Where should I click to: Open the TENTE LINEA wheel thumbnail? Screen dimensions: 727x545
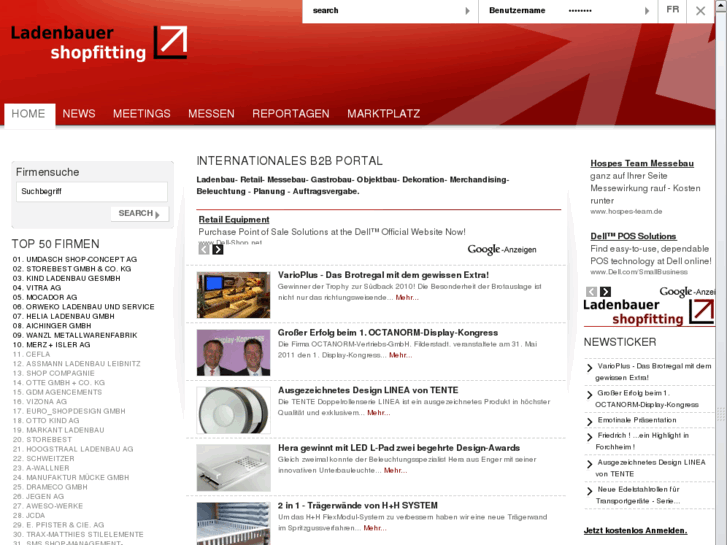coord(233,410)
